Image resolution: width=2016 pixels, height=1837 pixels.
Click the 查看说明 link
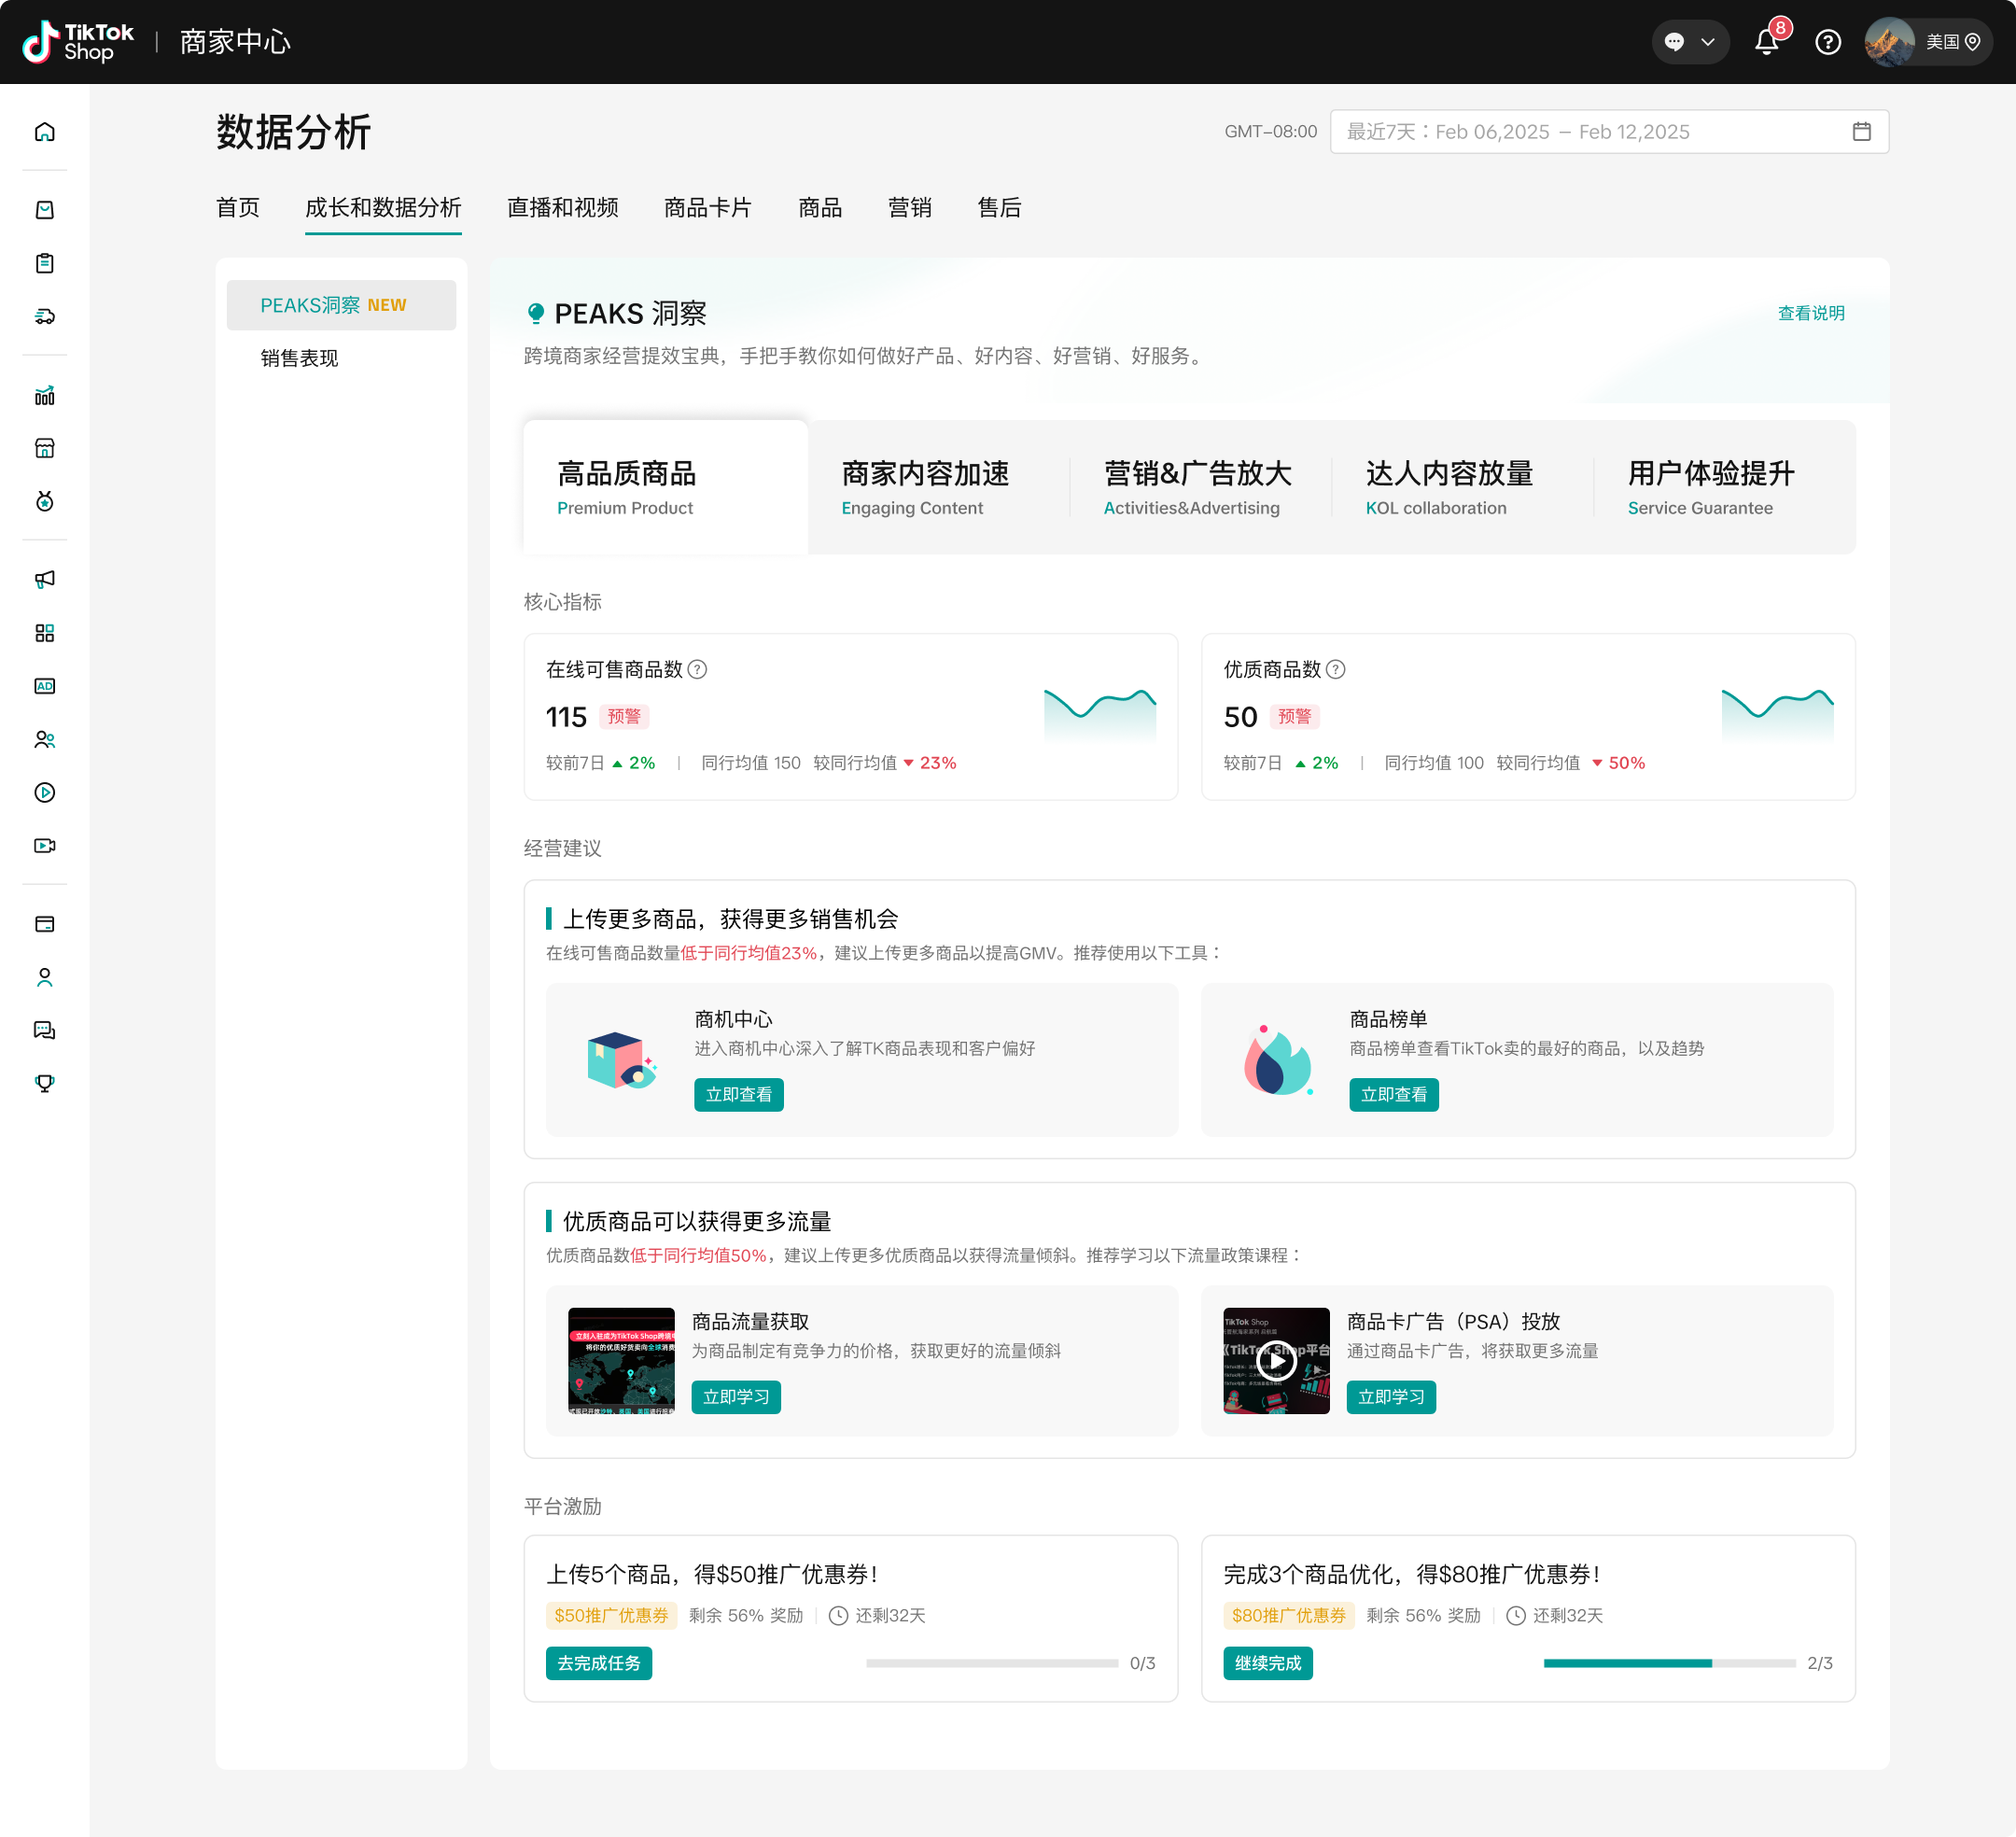click(1811, 313)
